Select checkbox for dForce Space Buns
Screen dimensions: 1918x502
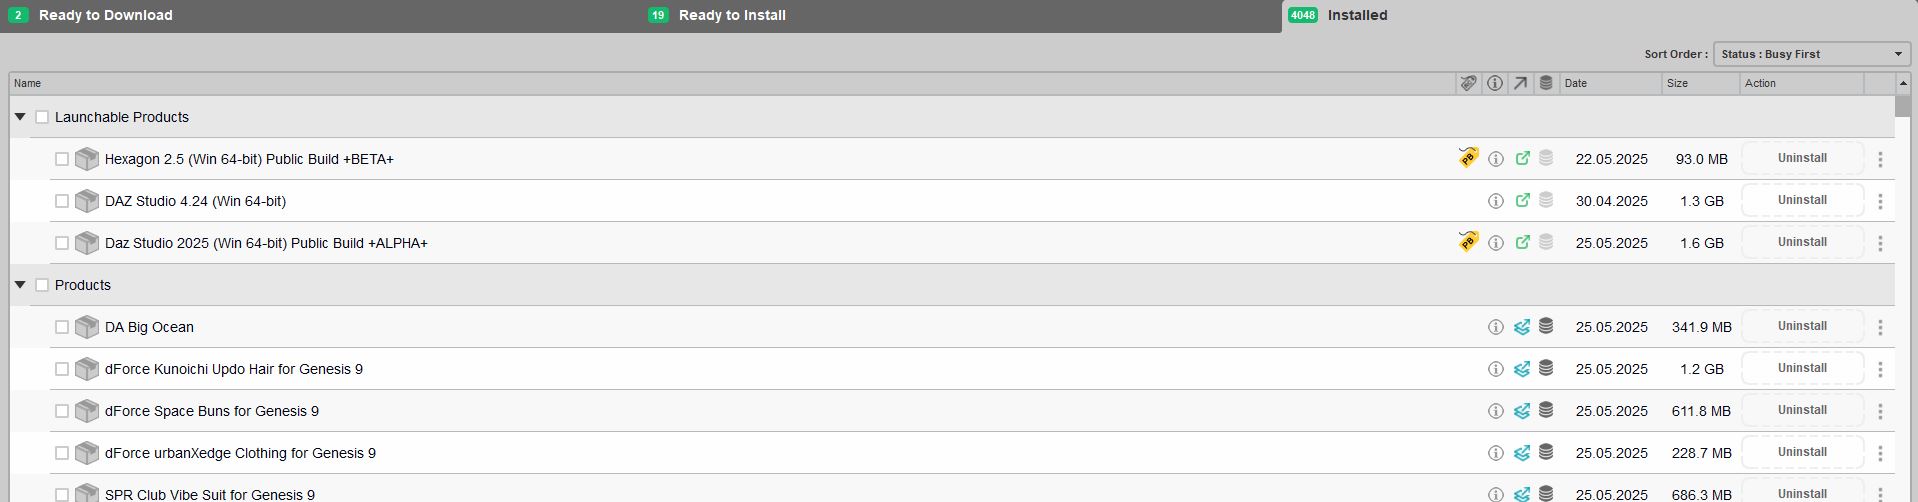click(62, 411)
